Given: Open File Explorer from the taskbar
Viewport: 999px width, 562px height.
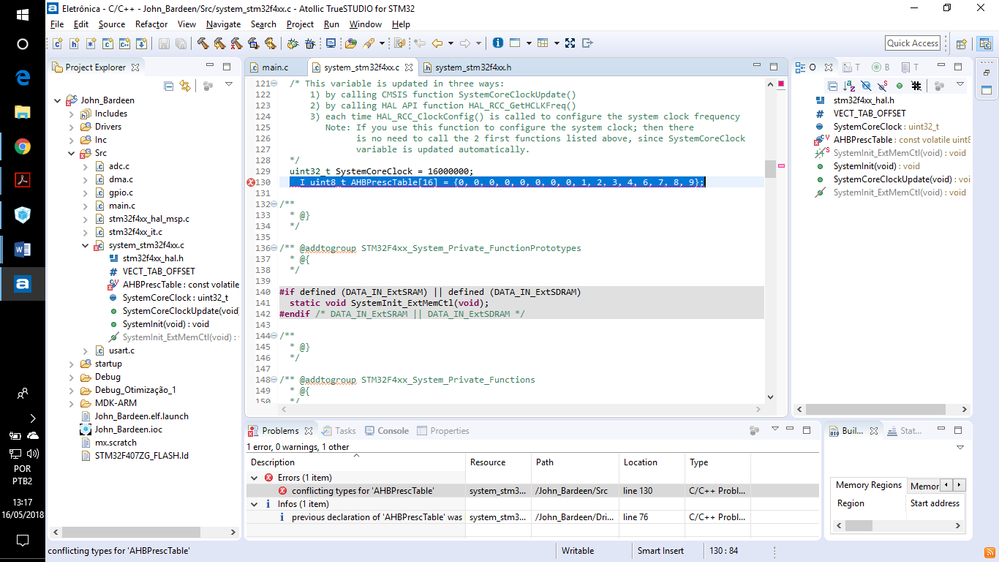Looking at the screenshot, I should (x=22, y=112).
